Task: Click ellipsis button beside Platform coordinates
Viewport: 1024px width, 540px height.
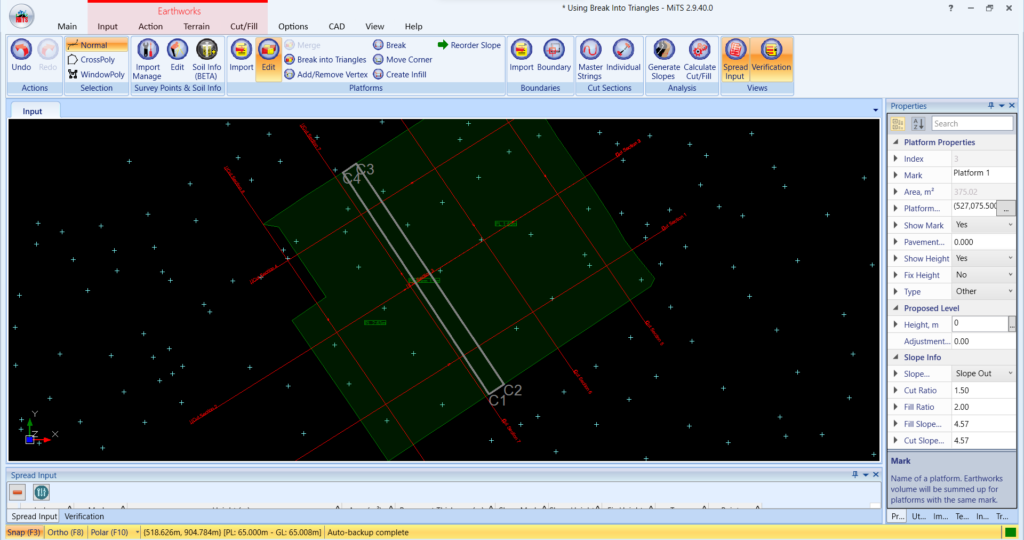Action: (1006, 208)
